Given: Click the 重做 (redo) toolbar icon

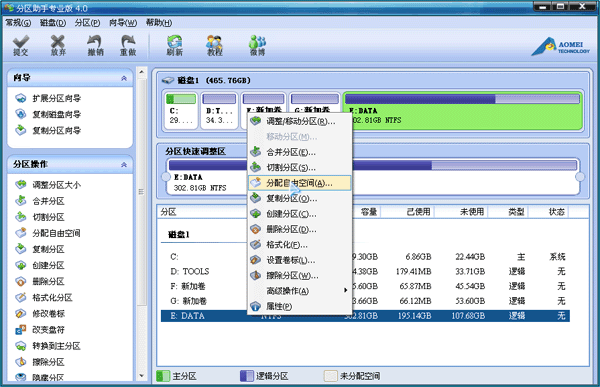Looking at the screenshot, I should click(128, 46).
